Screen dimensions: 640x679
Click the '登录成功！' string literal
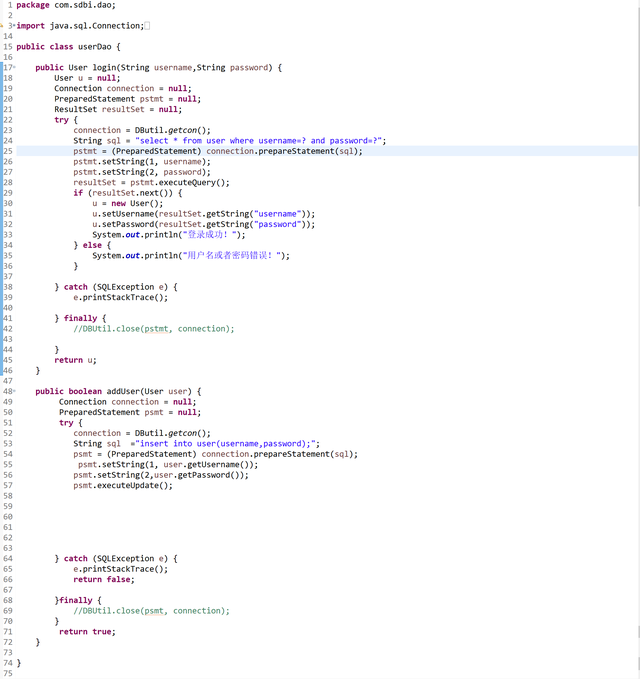pos(210,235)
